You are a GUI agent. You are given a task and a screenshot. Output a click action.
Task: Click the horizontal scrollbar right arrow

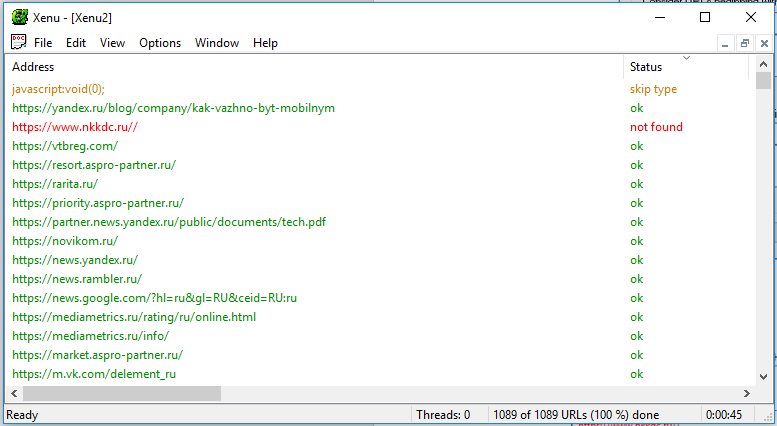pyautogui.click(x=748, y=394)
